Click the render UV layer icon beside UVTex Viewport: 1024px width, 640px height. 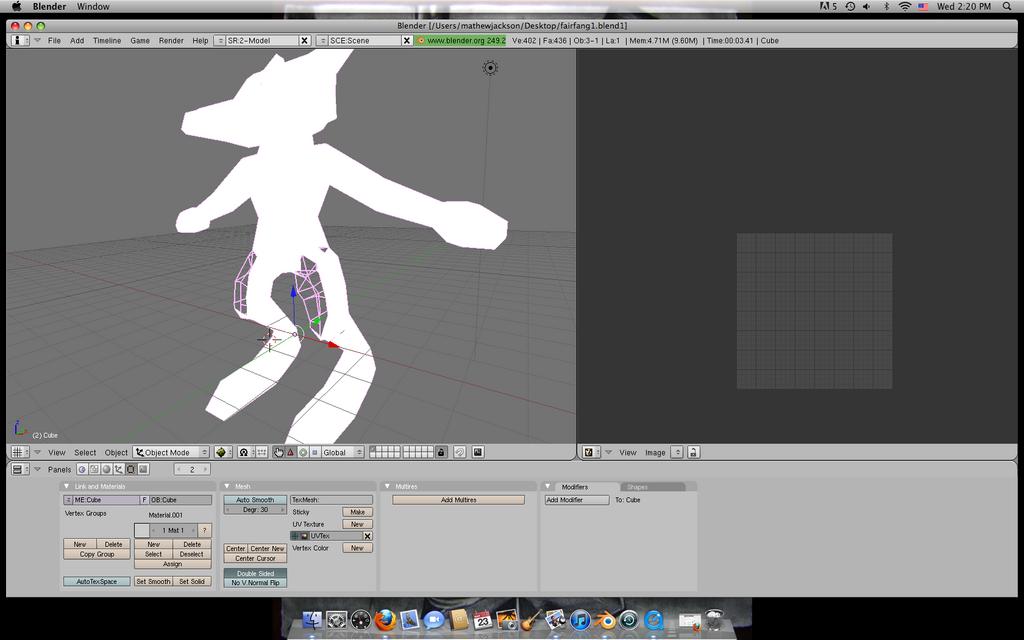304,536
